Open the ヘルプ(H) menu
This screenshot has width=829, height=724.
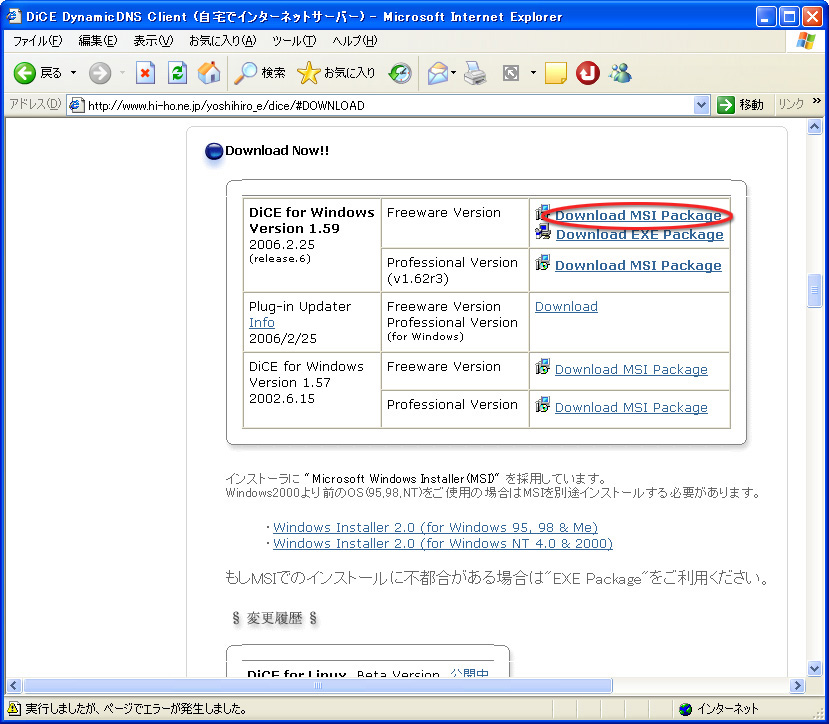click(x=355, y=41)
